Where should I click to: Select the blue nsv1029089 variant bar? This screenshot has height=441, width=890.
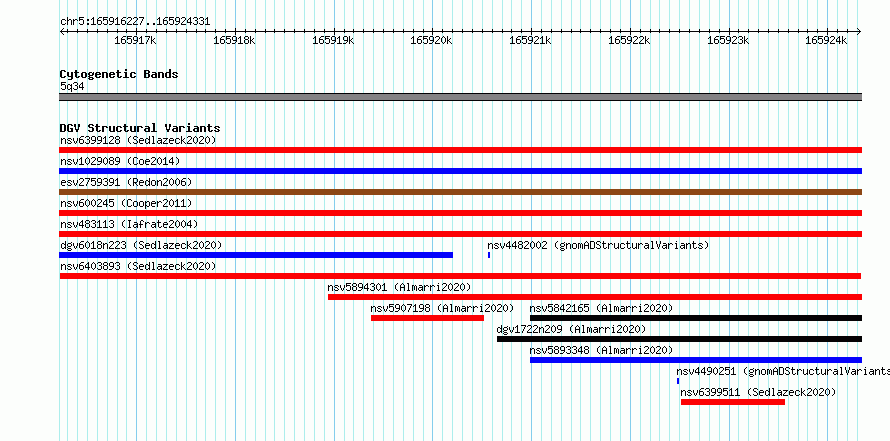tap(461, 171)
